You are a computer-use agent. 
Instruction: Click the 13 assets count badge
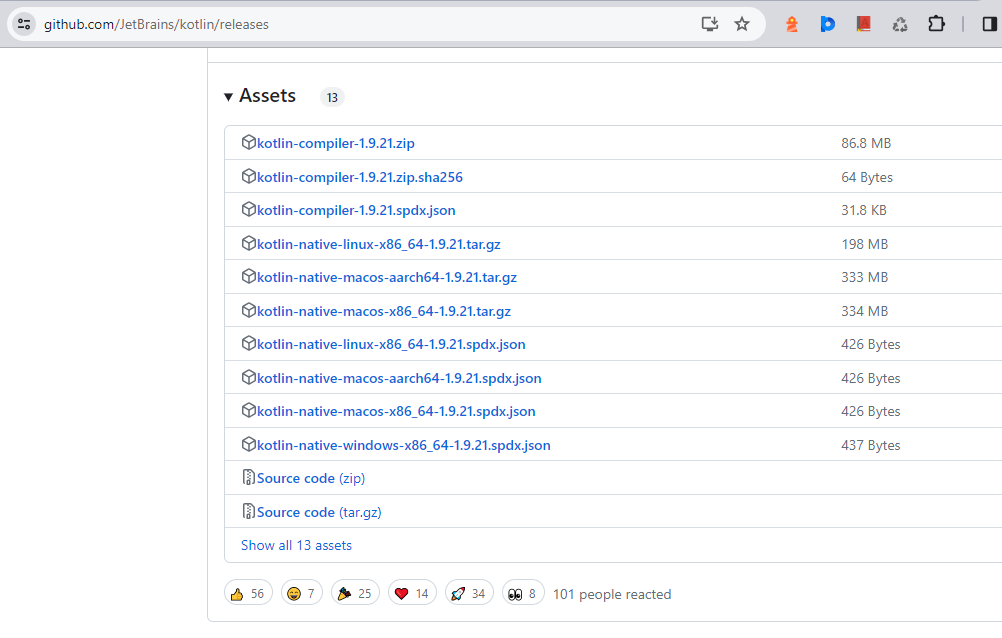tap(332, 97)
